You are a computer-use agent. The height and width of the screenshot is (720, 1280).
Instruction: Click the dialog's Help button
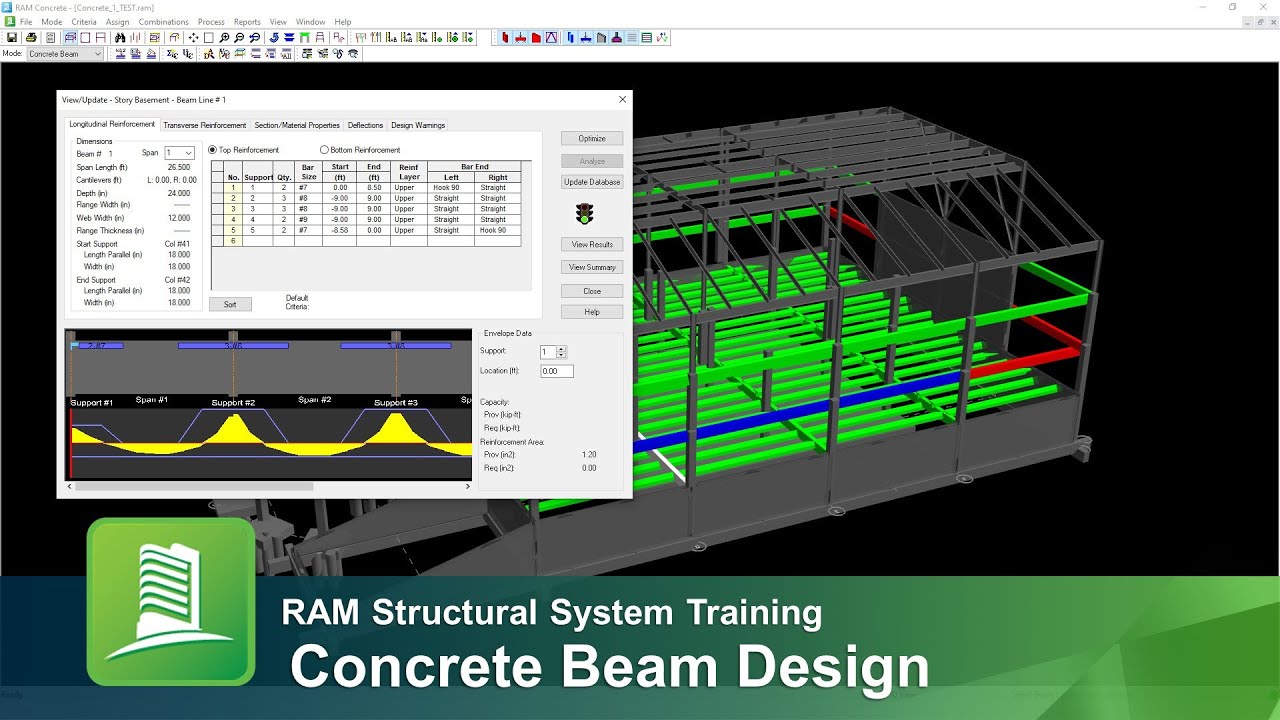tap(592, 312)
